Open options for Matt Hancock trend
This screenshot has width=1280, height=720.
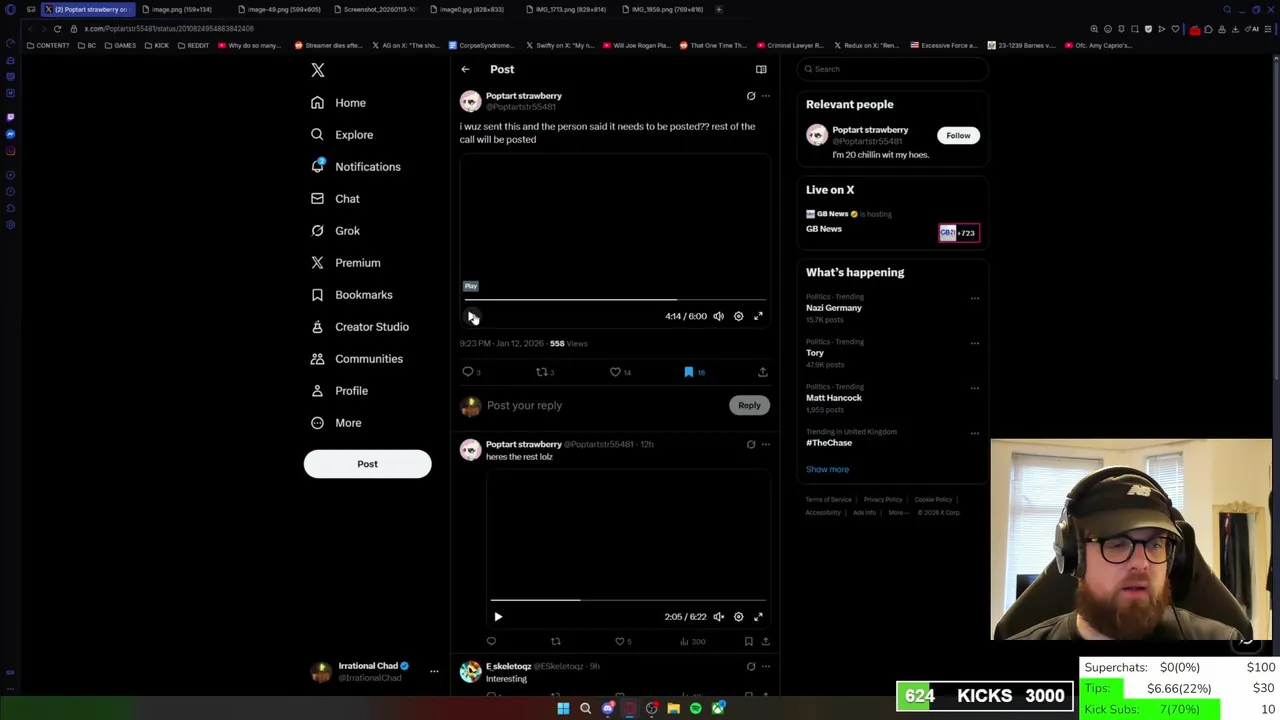(x=974, y=388)
